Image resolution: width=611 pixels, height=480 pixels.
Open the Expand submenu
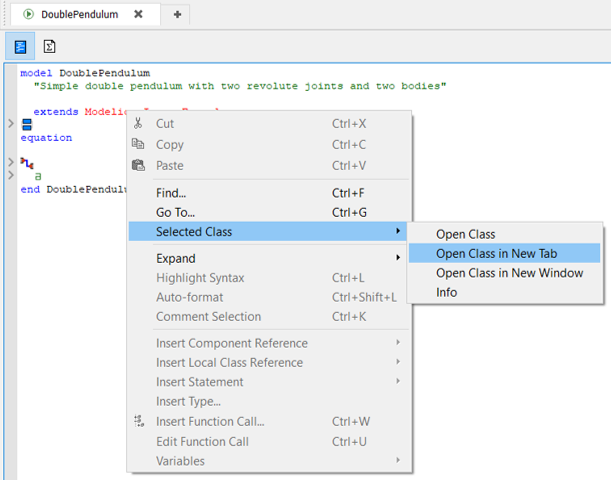pyautogui.click(x=270, y=258)
